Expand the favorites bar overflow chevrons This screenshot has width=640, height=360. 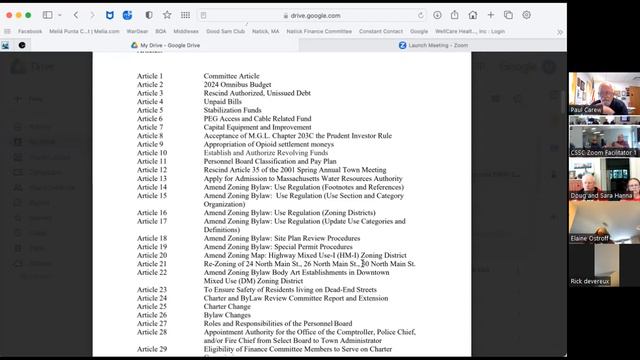[560, 32]
